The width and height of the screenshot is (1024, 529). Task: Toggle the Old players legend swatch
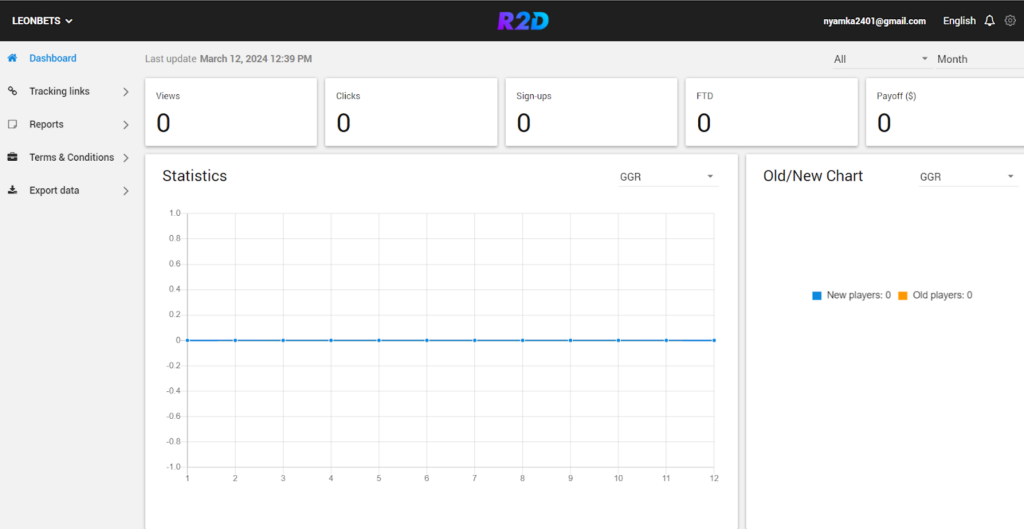pyautogui.click(x=903, y=296)
